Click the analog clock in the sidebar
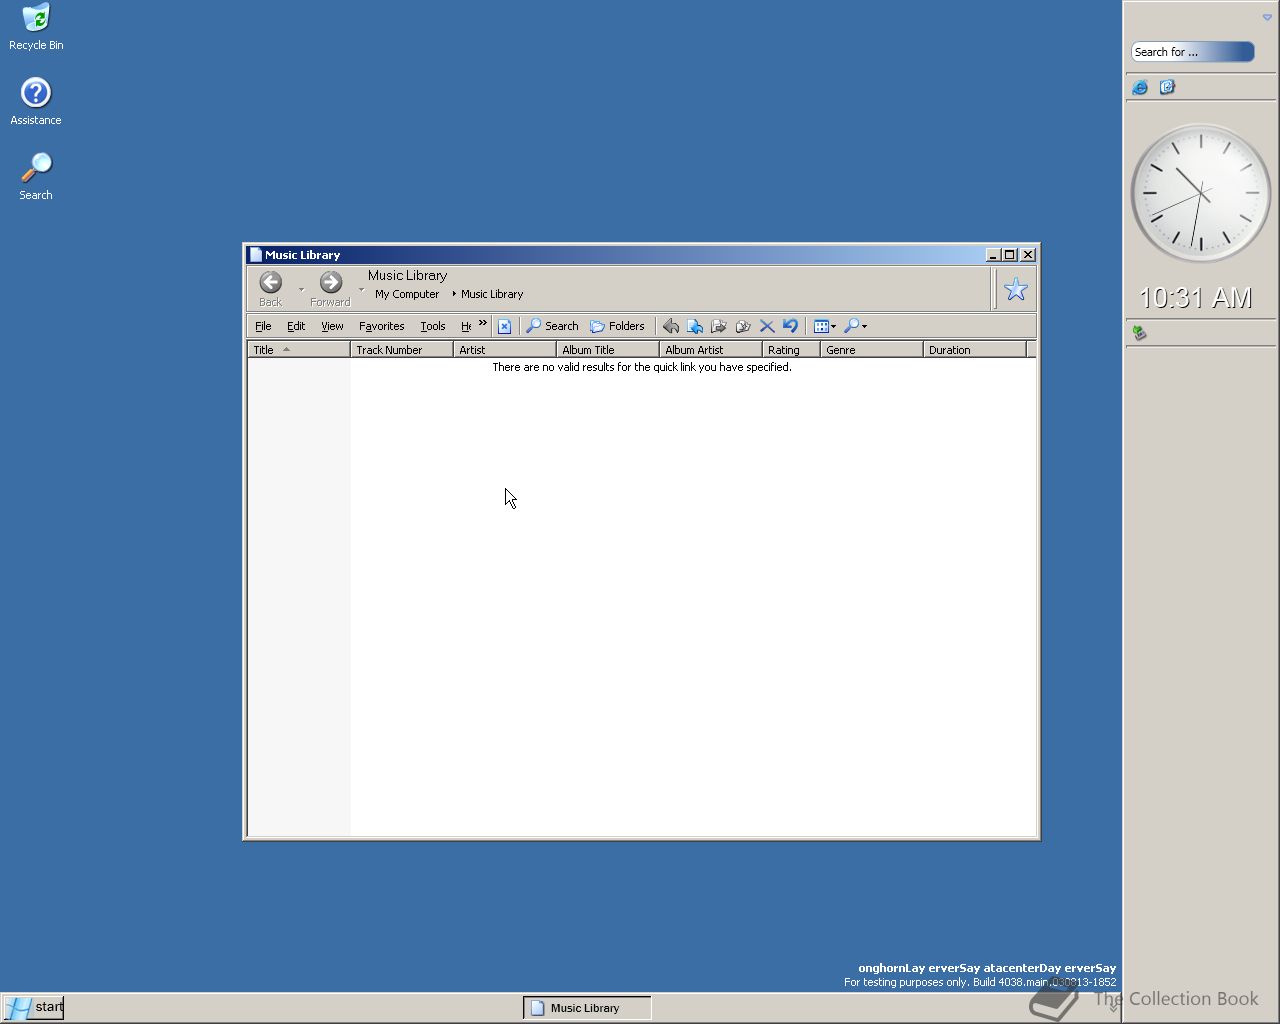This screenshot has height=1024, width=1280. point(1200,193)
